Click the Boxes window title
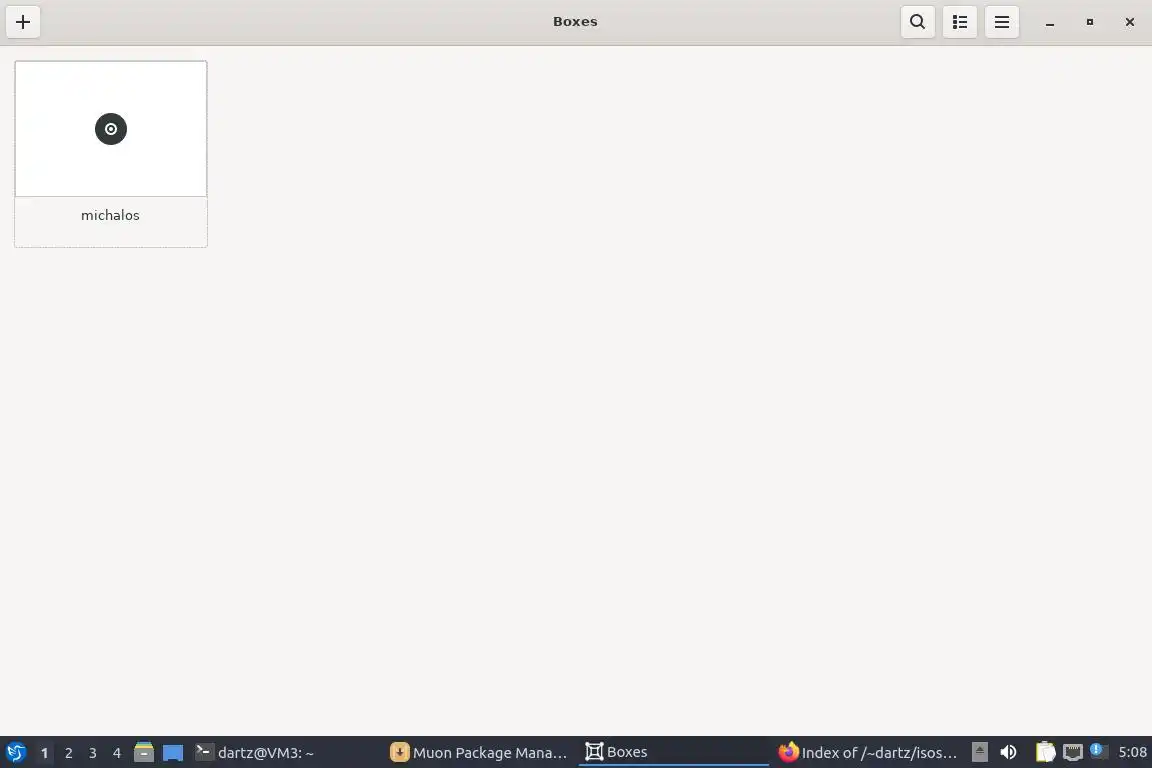The height and width of the screenshot is (768, 1152). pos(575,22)
